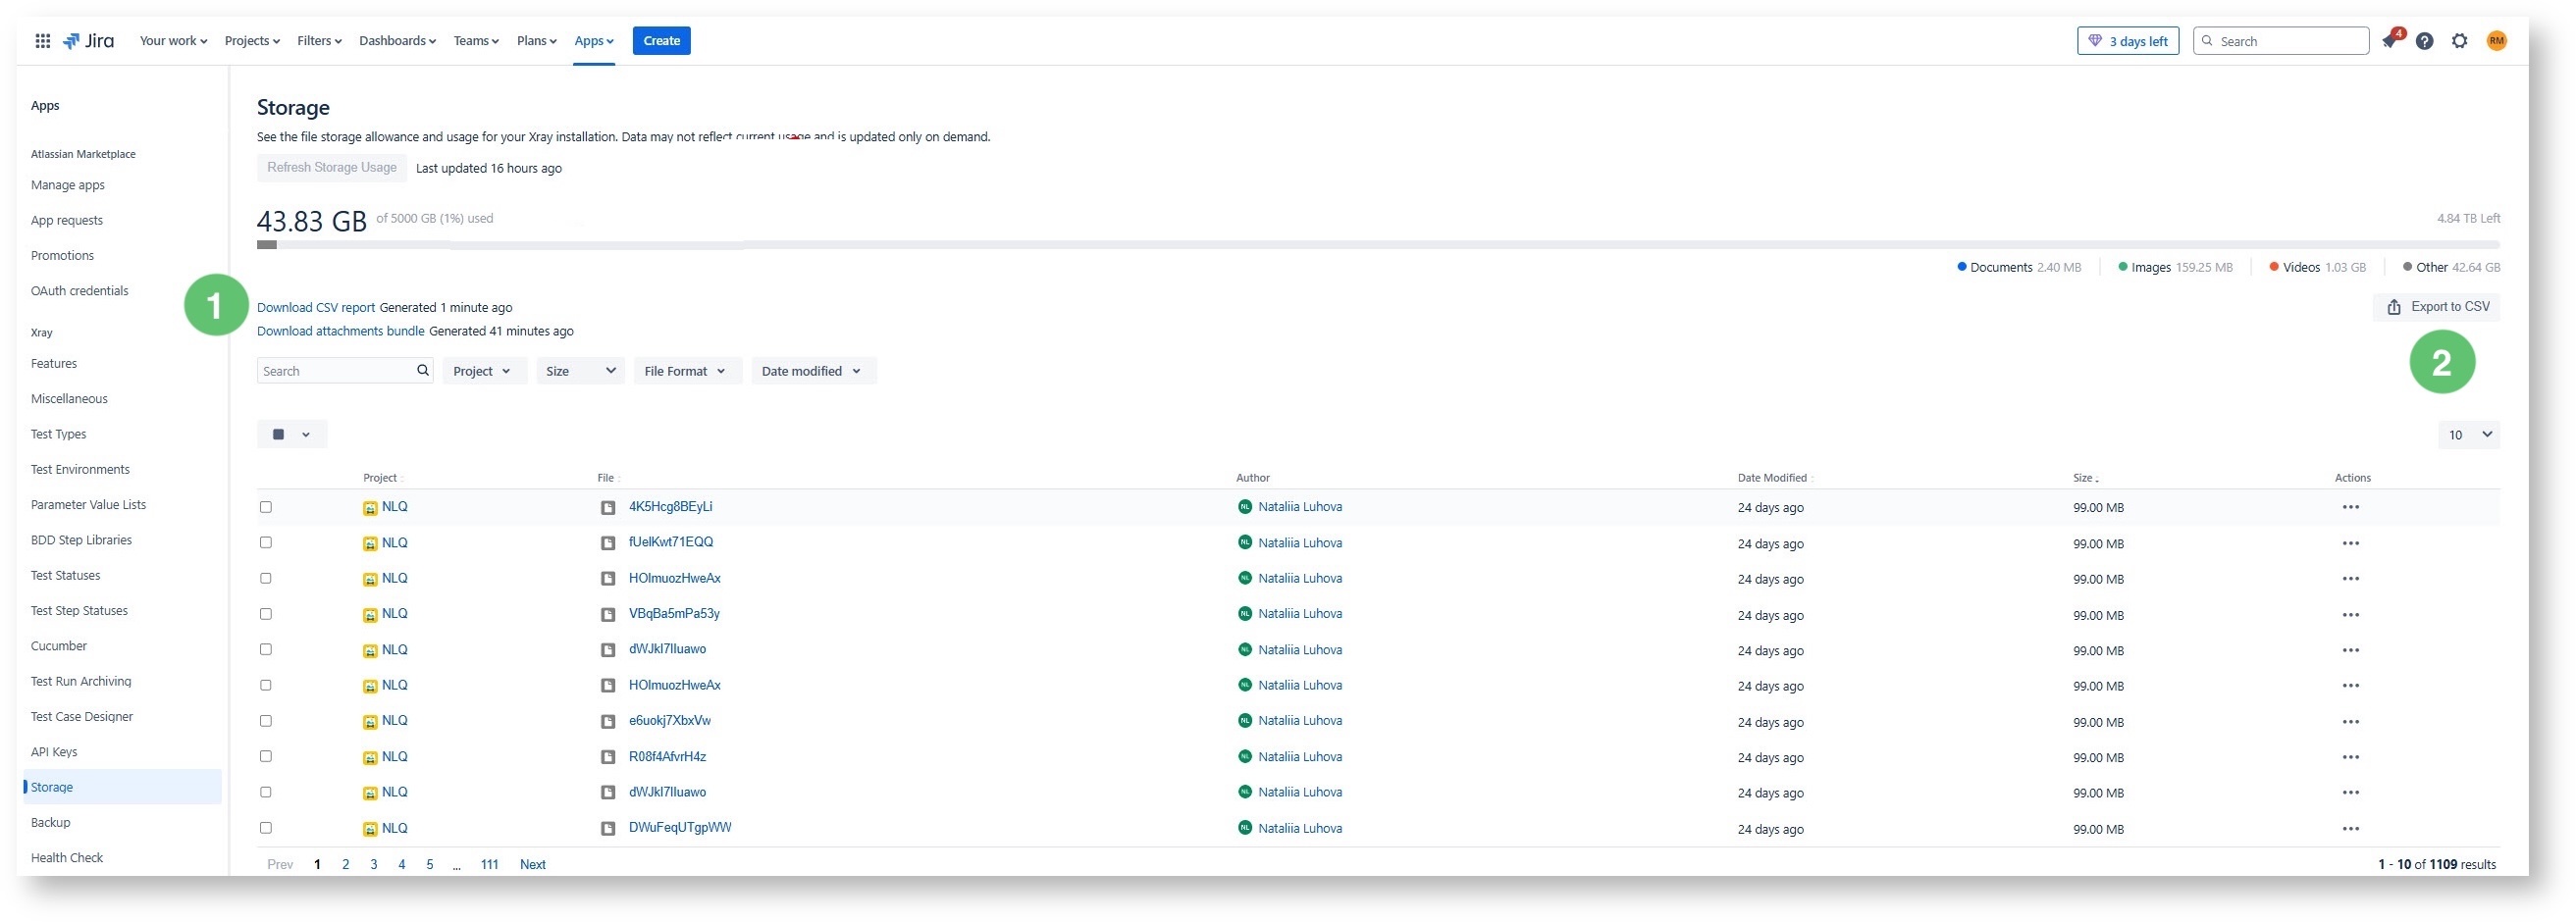Open the settings gear icon

(x=2459, y=41)
